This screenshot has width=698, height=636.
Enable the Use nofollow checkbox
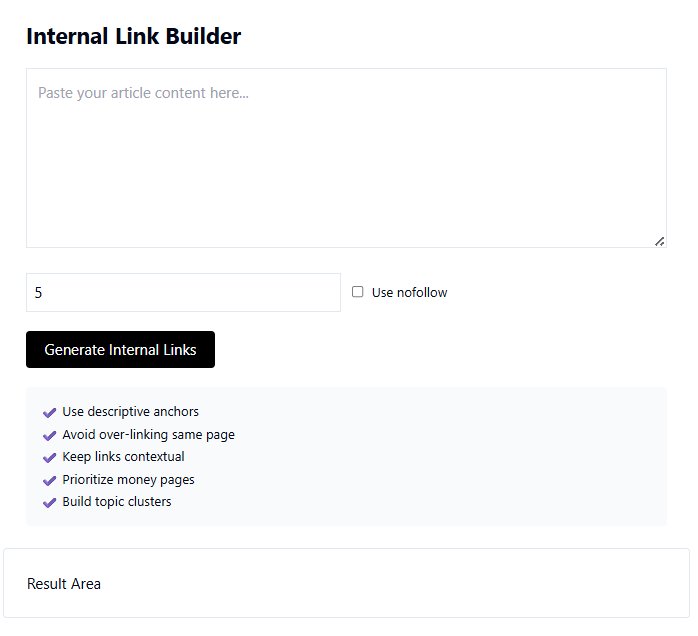click(358, 292)
